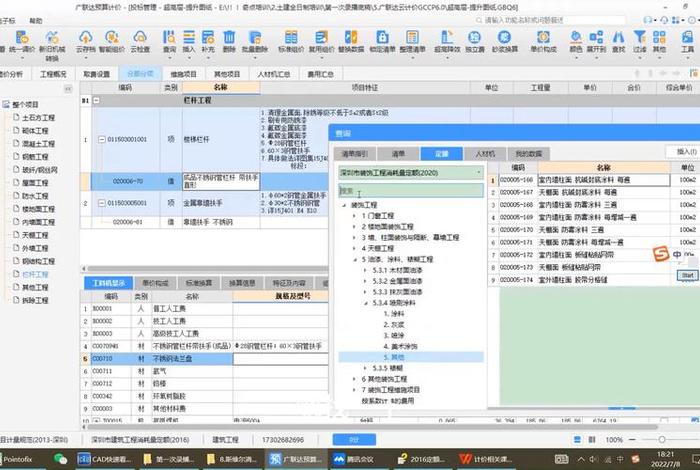
Task: Select 混凝土工程 in the project tree
Action: [x=38, y=144]
